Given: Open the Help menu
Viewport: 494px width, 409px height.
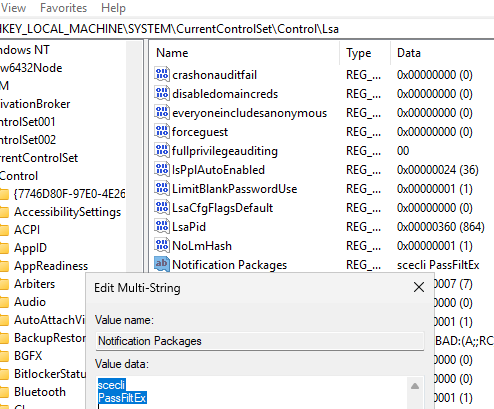Looking at the screenshot, I should pyautogui.click(x=113, y=7).
